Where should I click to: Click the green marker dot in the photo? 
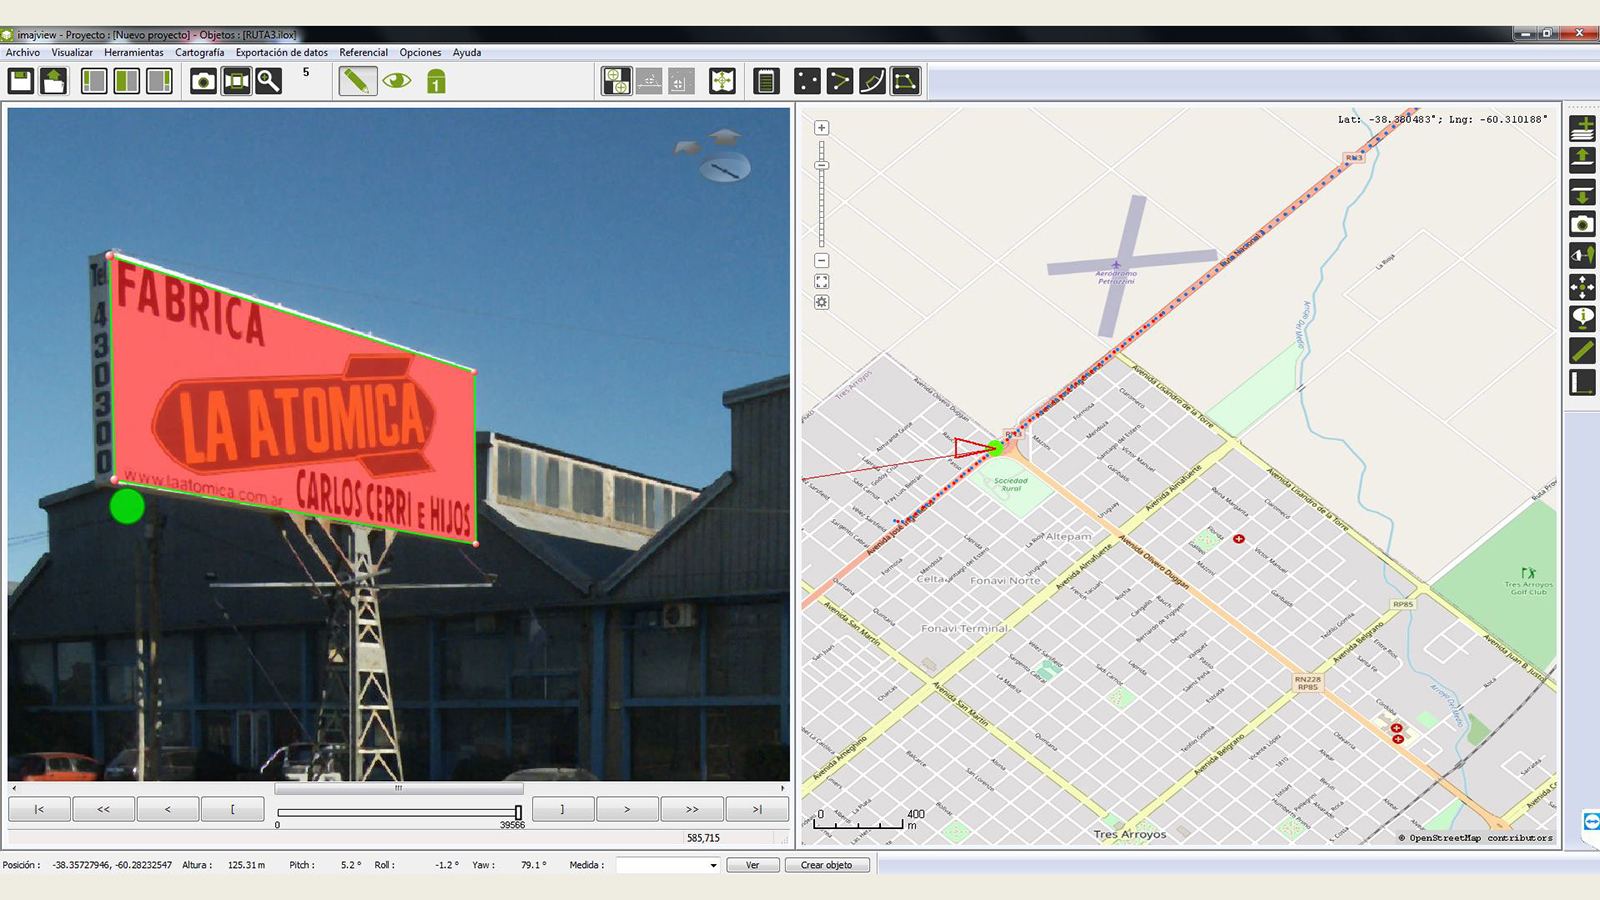(126, 505)
